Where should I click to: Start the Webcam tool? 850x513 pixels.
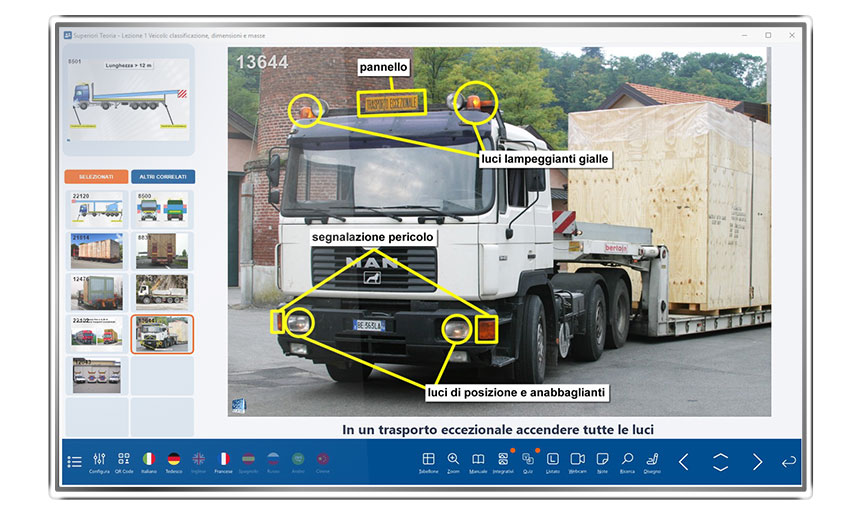point(577,460)
